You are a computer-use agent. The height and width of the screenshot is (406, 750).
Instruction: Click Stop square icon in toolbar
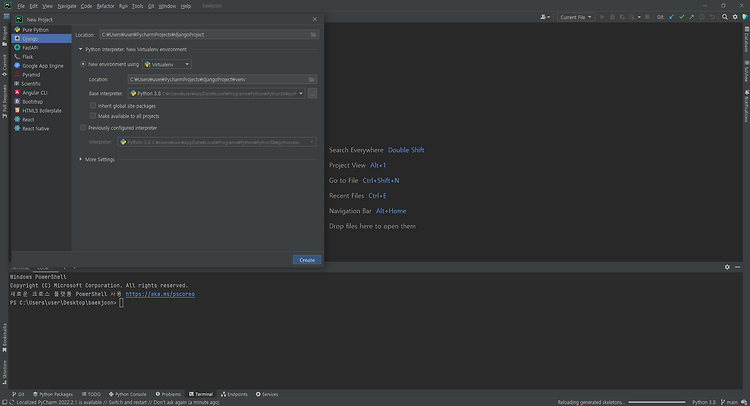tap(647, 17)
